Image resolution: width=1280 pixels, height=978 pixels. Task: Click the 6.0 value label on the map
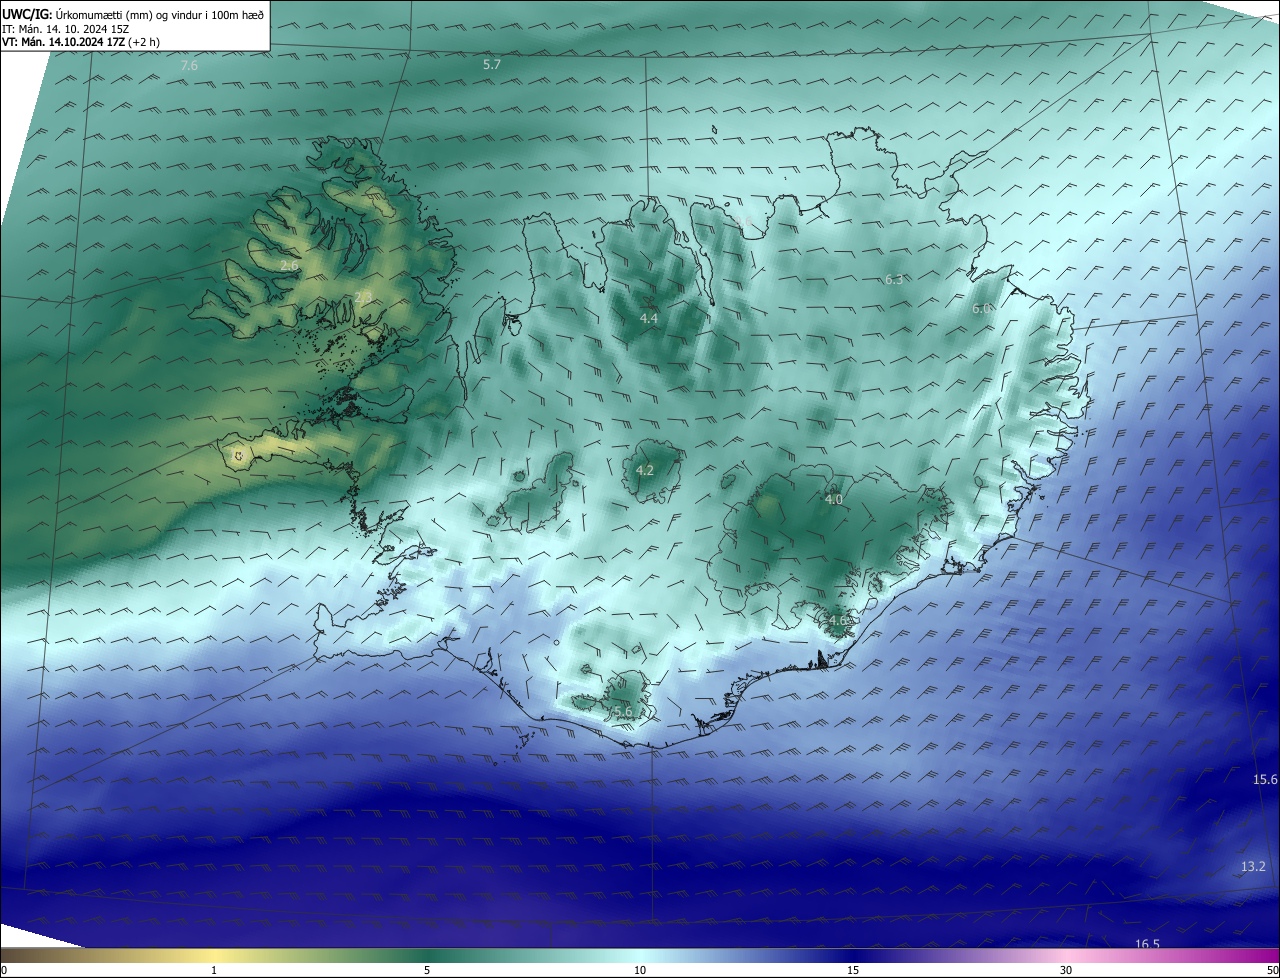(x=981, y=309)
